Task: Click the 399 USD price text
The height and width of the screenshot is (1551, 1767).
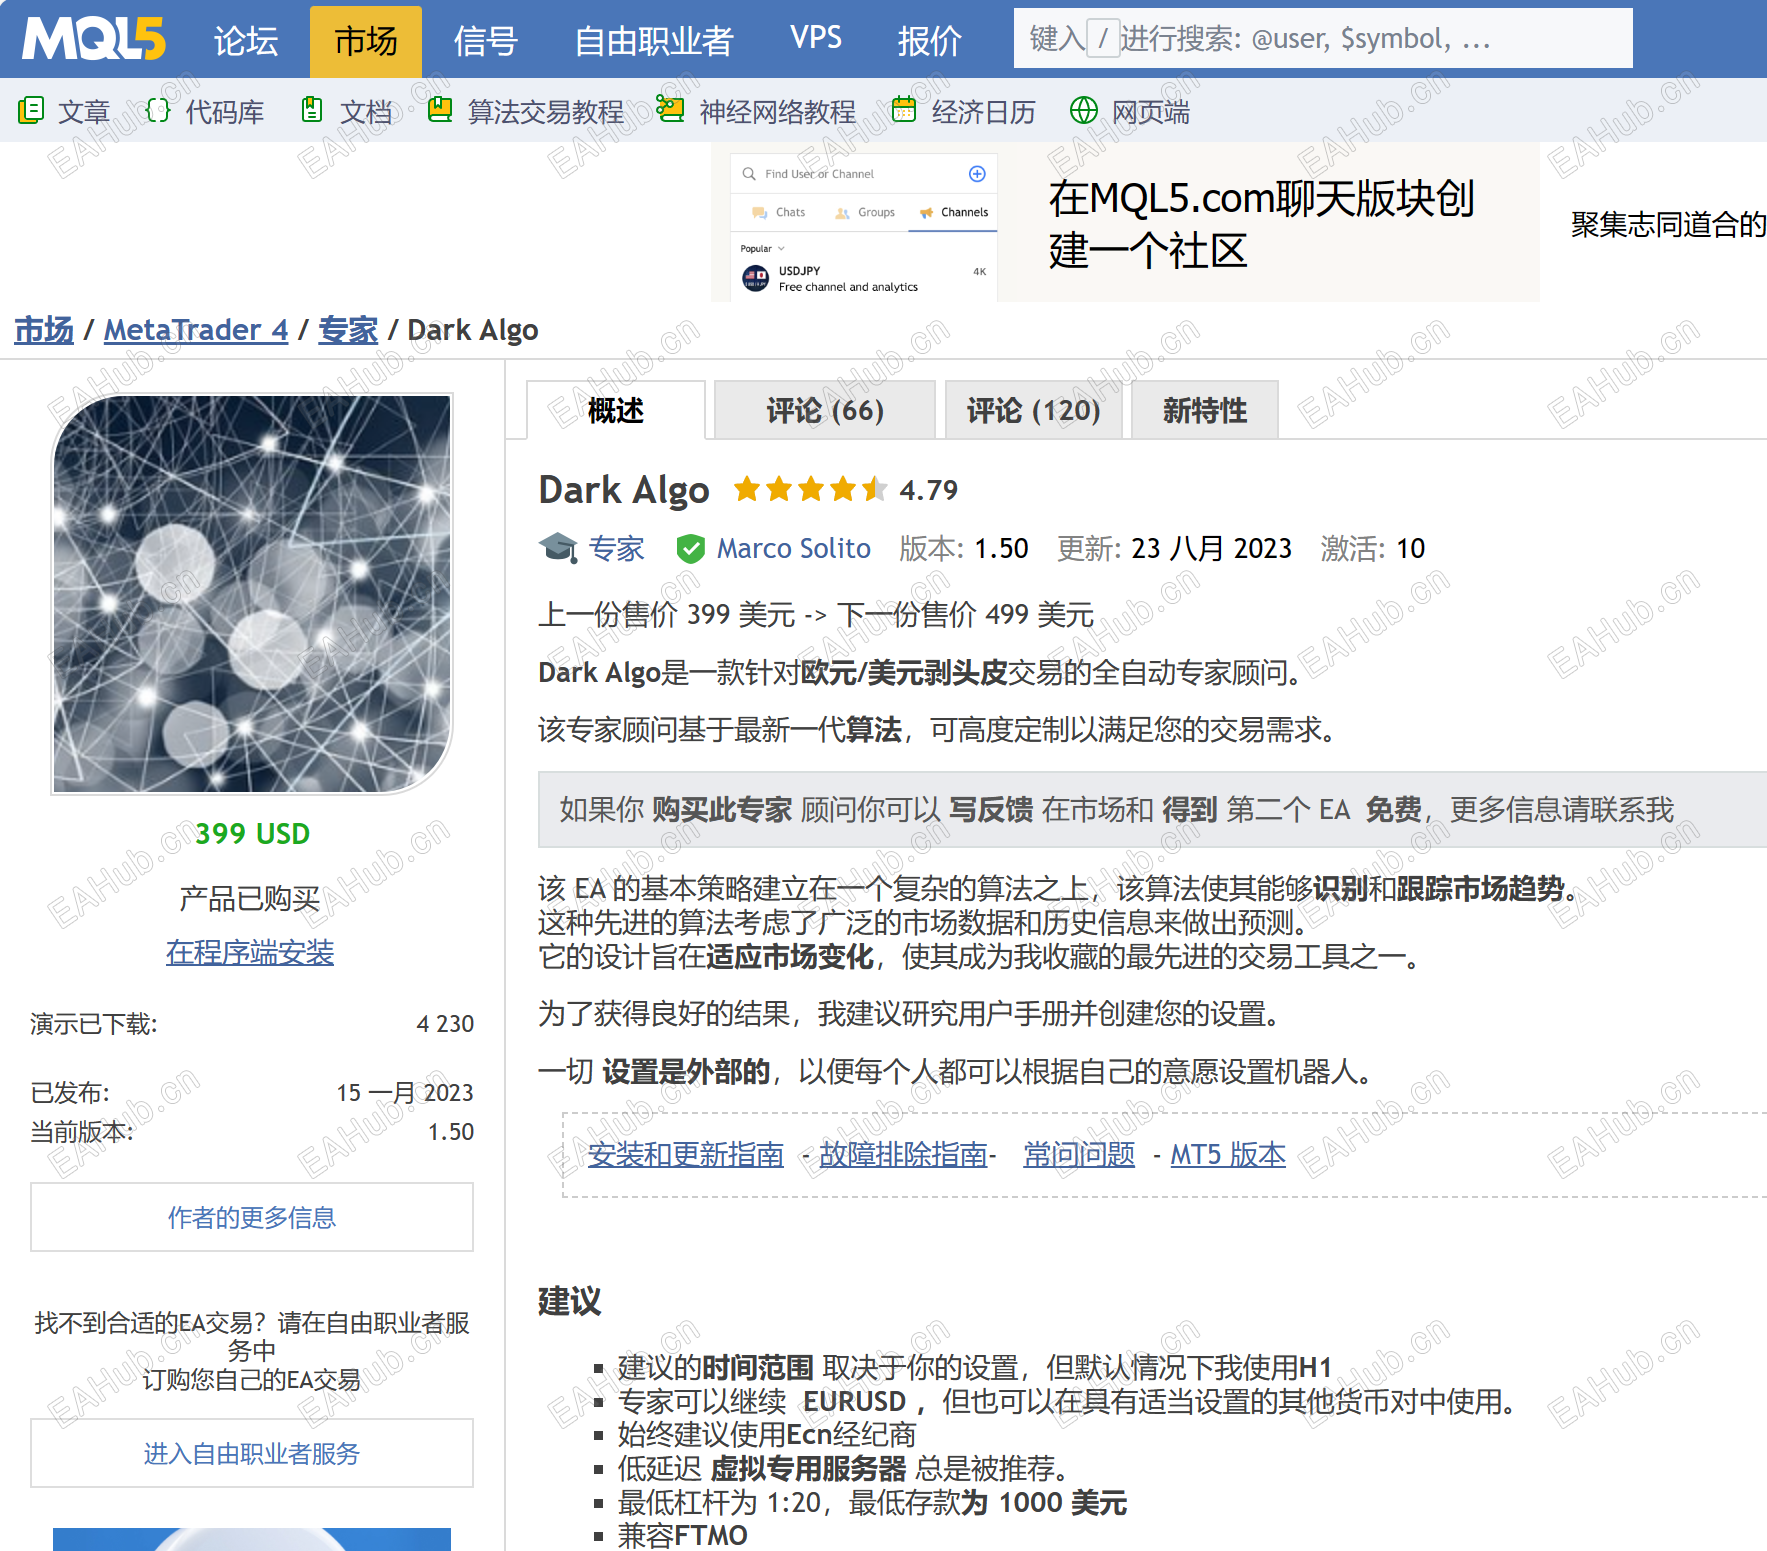Action: tap(252, 833)
